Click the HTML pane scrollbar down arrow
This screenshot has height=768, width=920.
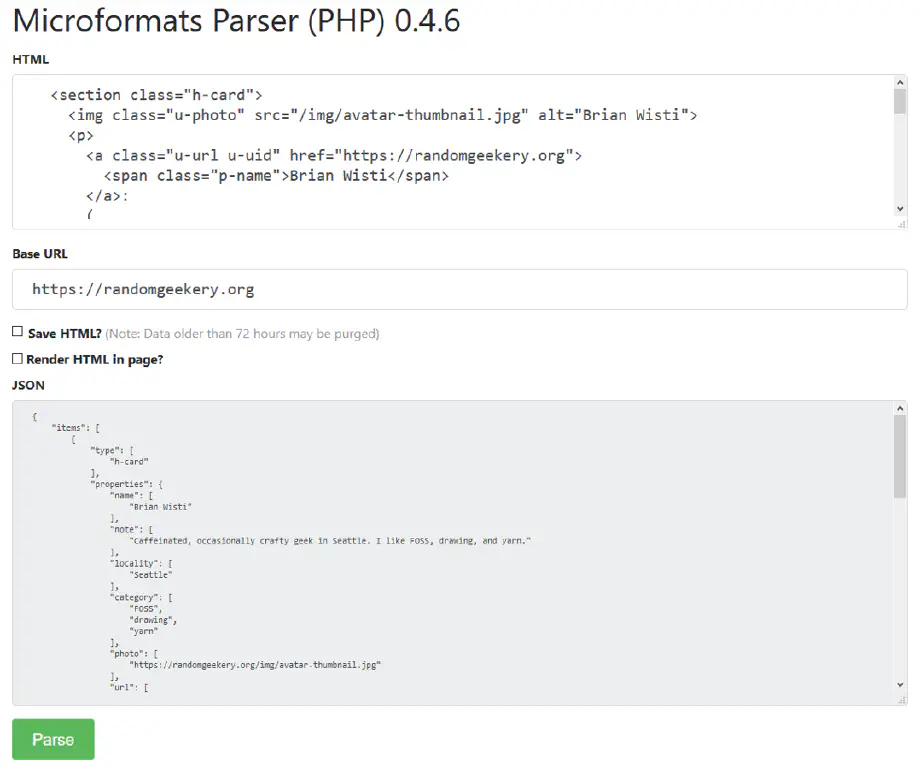901,210
